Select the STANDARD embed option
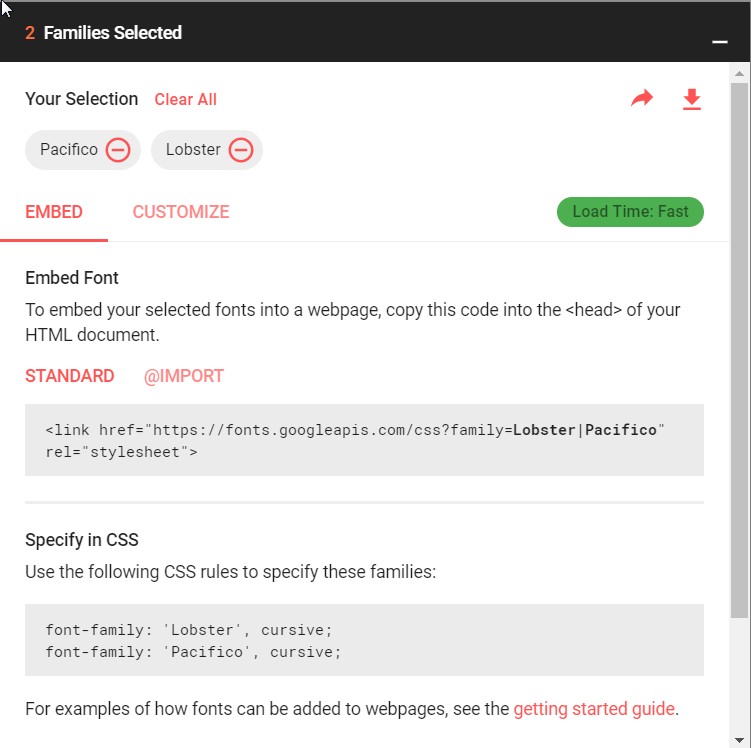 70,376
